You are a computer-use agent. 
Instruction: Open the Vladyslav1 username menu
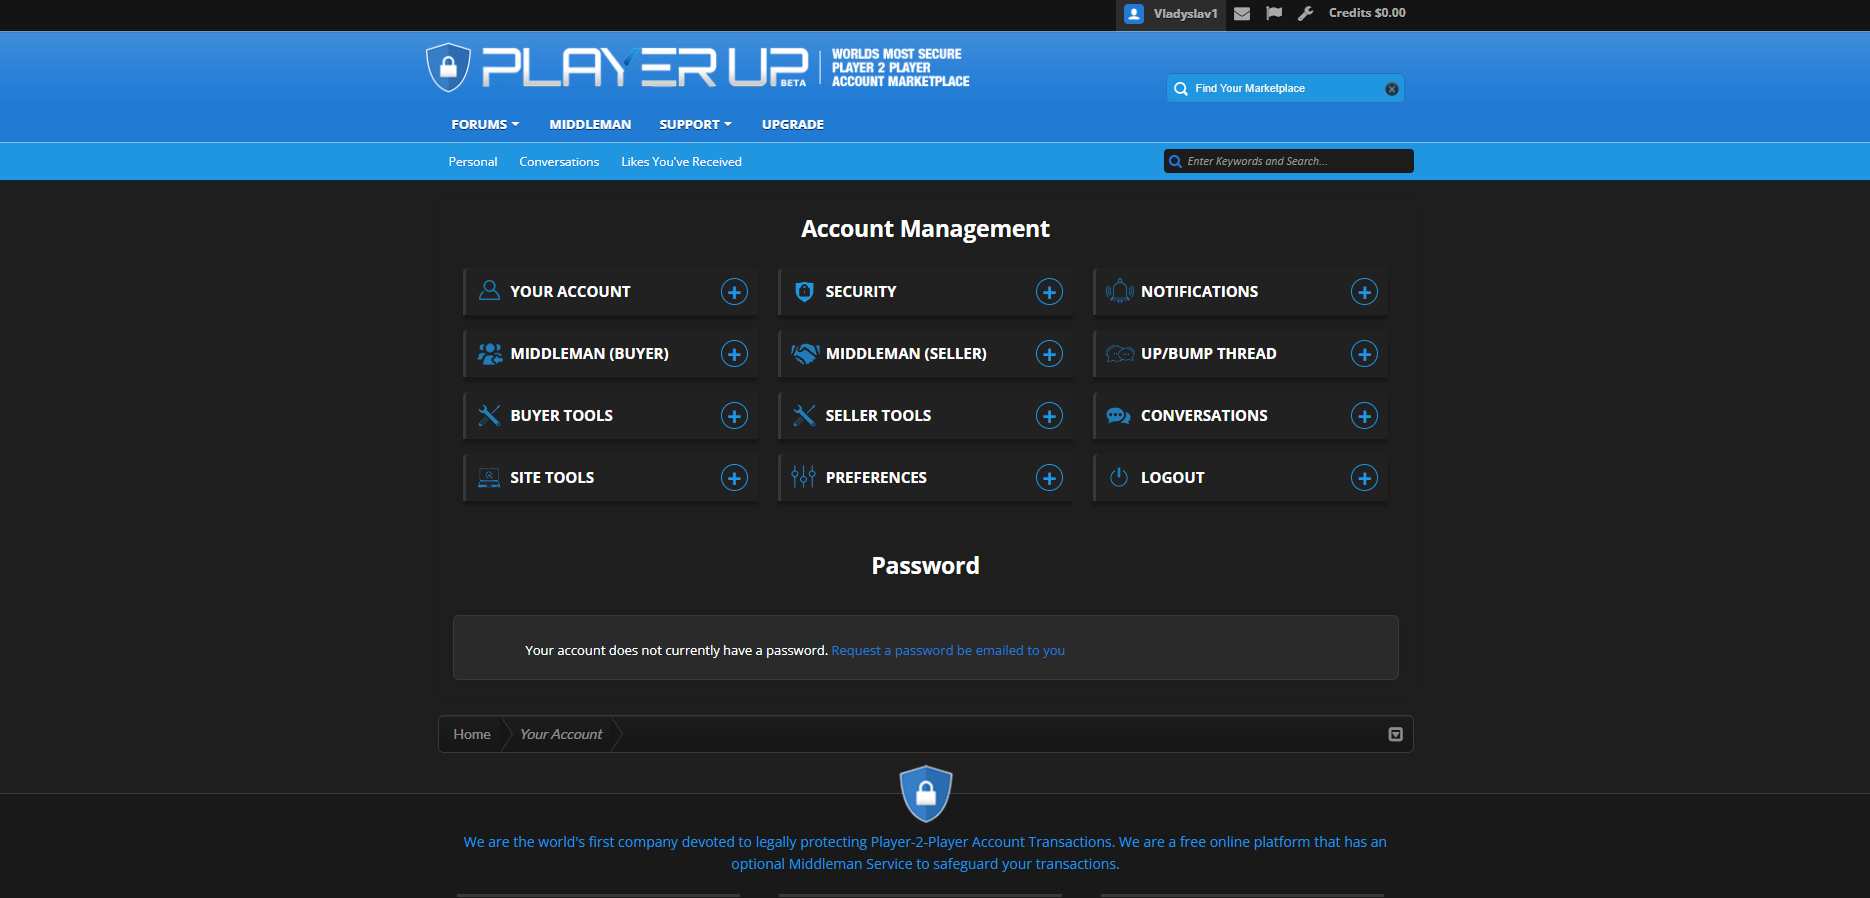pyautogui.click(x=1185, y=14)
